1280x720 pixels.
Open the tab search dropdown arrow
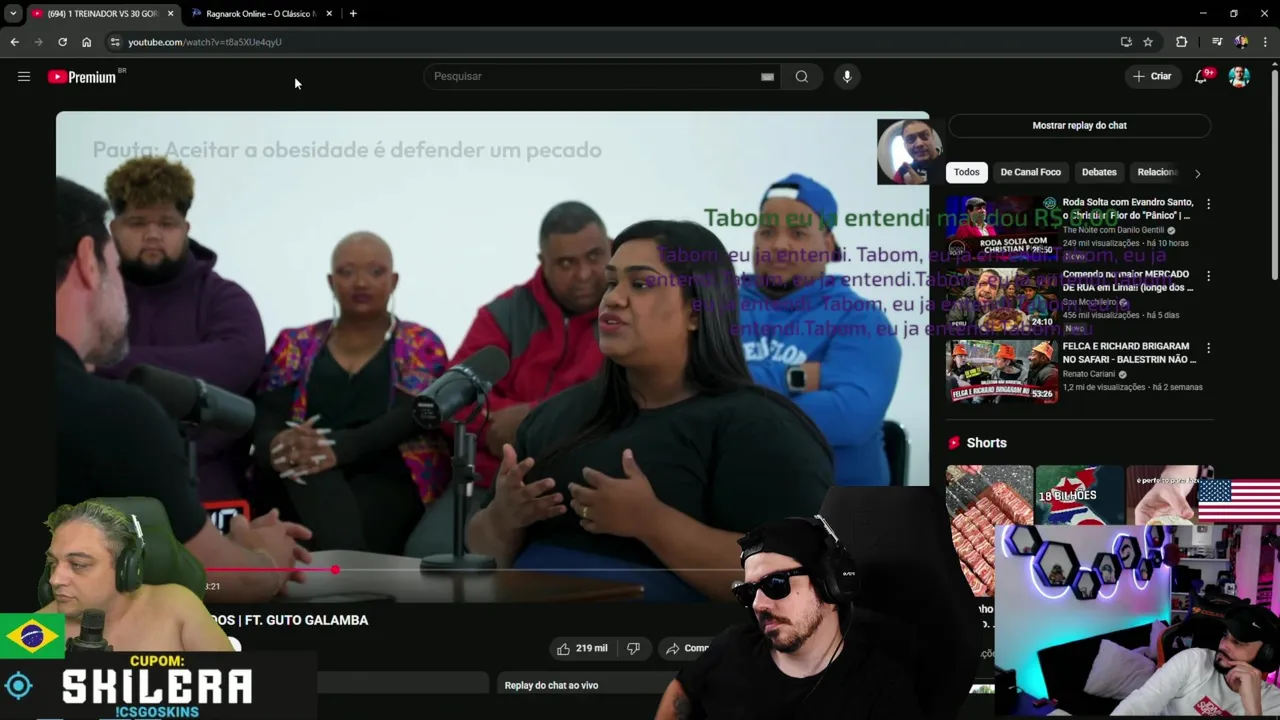pos(13,13)
